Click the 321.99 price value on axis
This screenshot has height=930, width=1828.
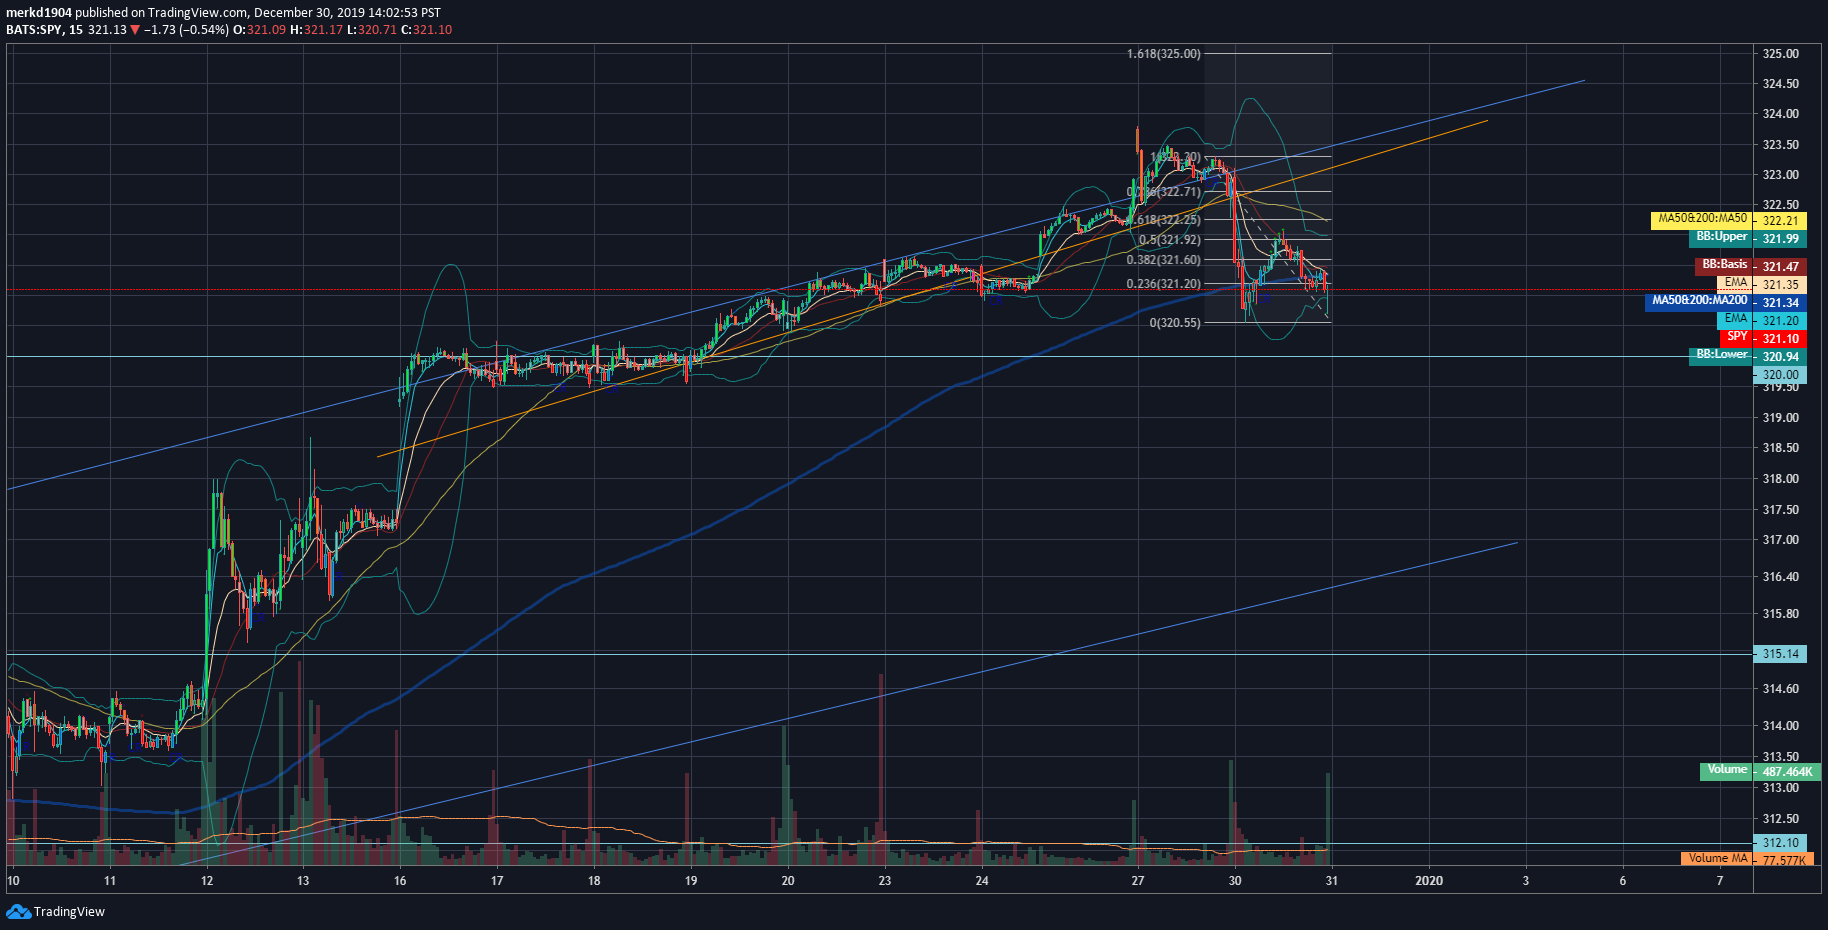pyautogui.click(x=1780, y=239)
